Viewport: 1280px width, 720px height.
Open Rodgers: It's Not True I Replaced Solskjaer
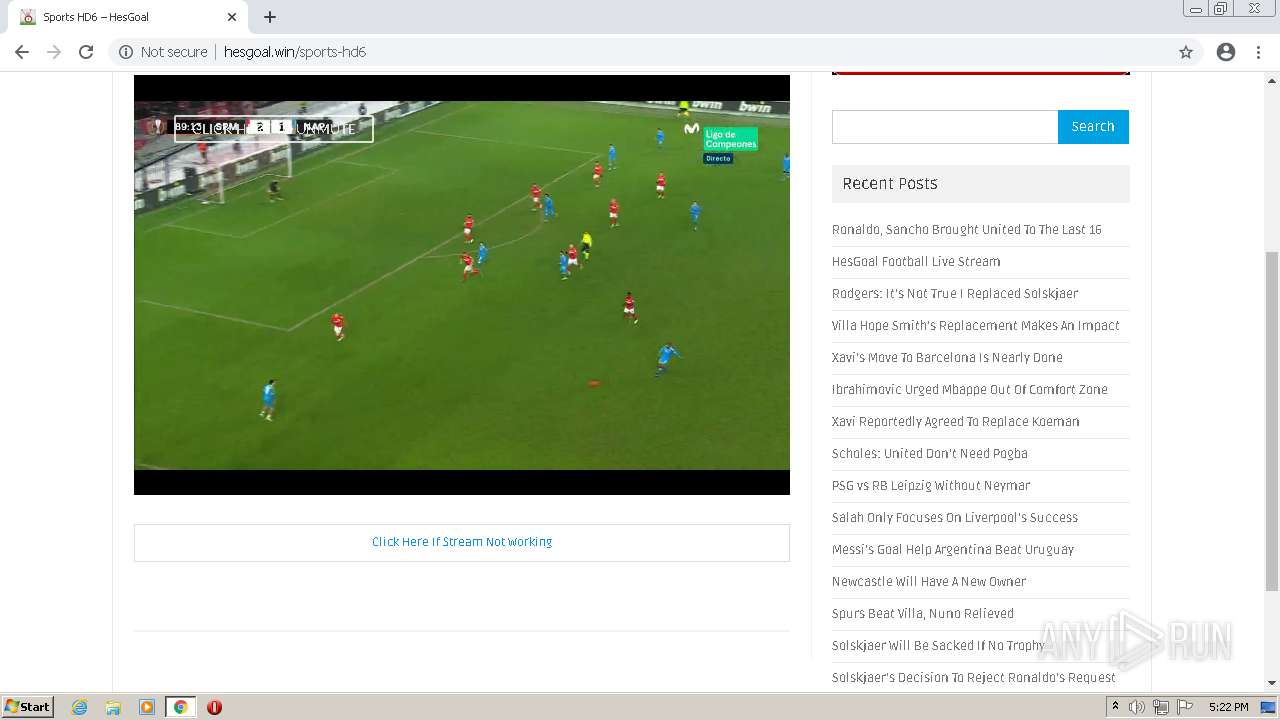click(x=955, y=294)
